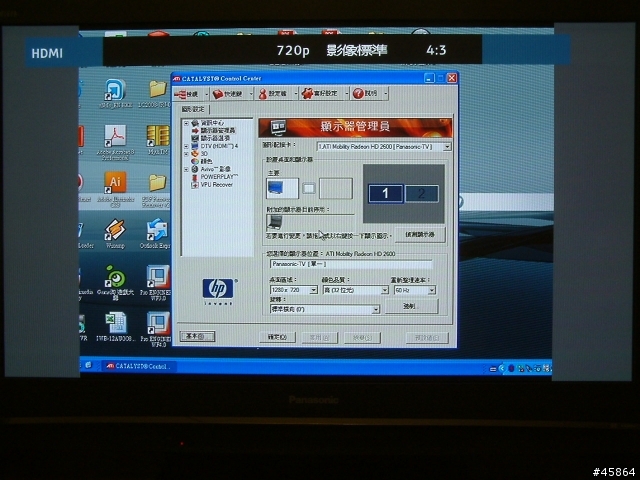The image size is (640, 480).
Task: Switch to the Graphics Settings tab
Action: [193, 109]
